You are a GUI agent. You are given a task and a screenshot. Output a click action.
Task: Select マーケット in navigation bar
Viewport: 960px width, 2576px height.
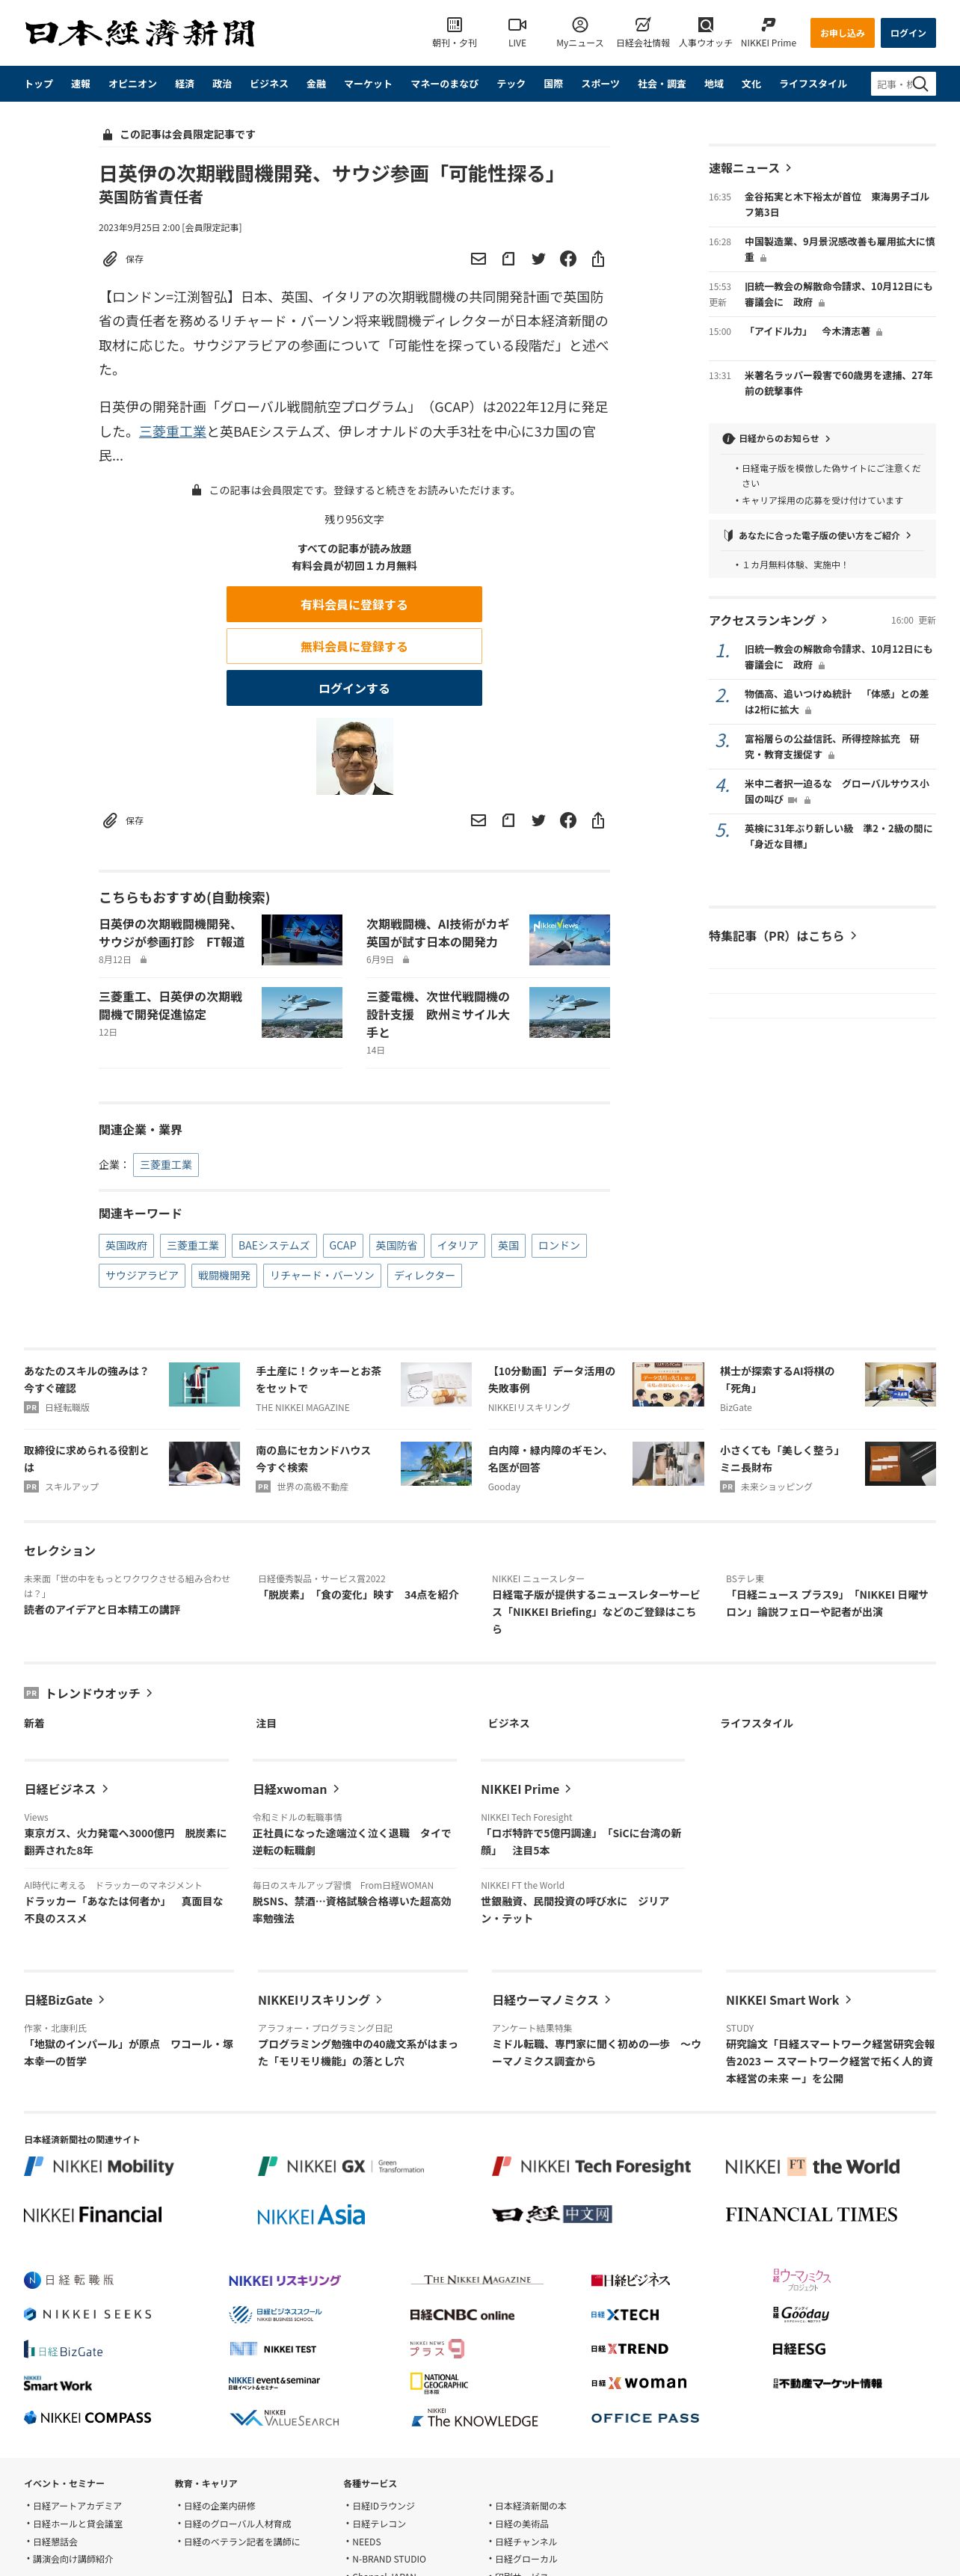tap(368, 84)
